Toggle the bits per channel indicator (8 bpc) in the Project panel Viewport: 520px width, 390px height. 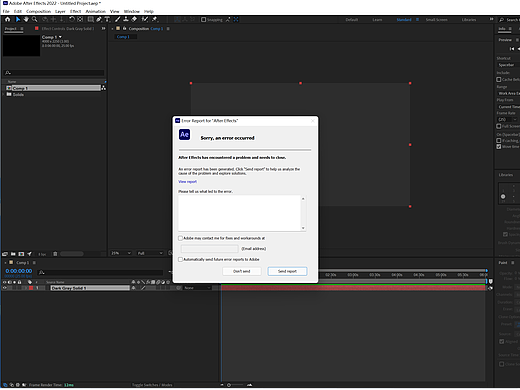pos(42,254)
